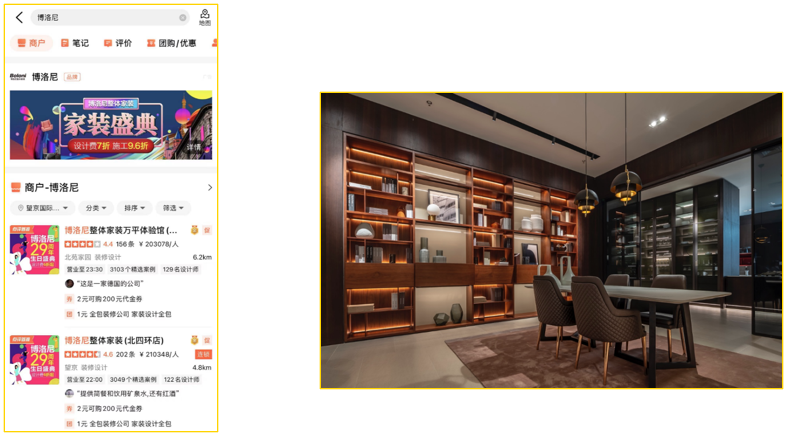Open the 家装盛典 promotional banner

111,125
